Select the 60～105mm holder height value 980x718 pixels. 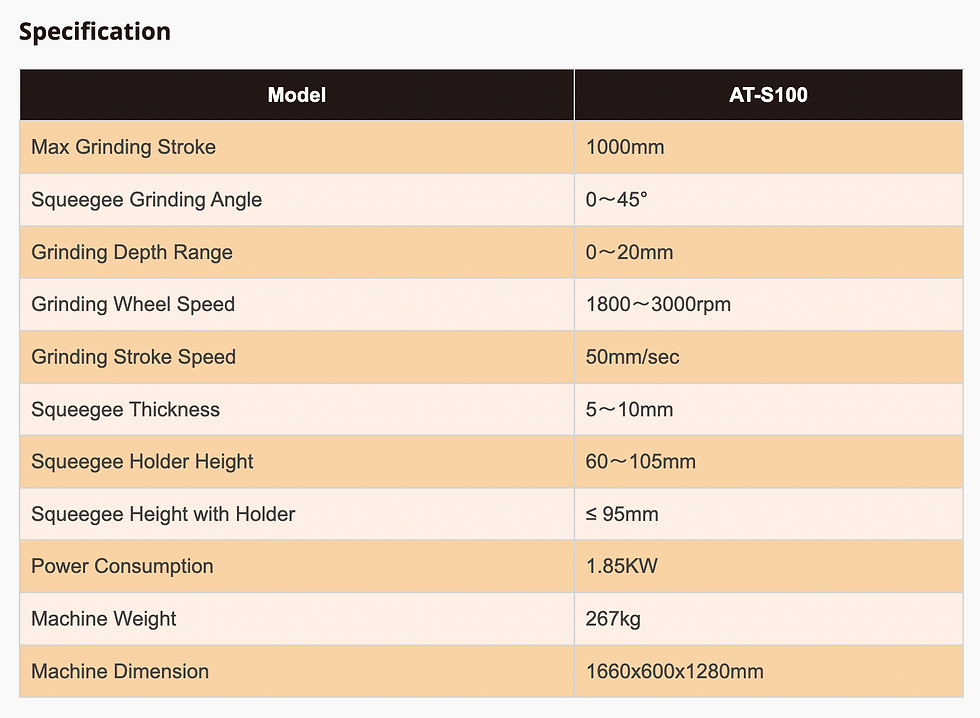click(641, 462)
